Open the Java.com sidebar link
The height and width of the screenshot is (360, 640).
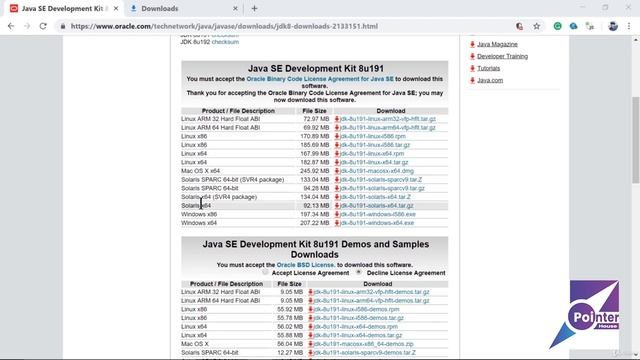click(x=490, y=80)
